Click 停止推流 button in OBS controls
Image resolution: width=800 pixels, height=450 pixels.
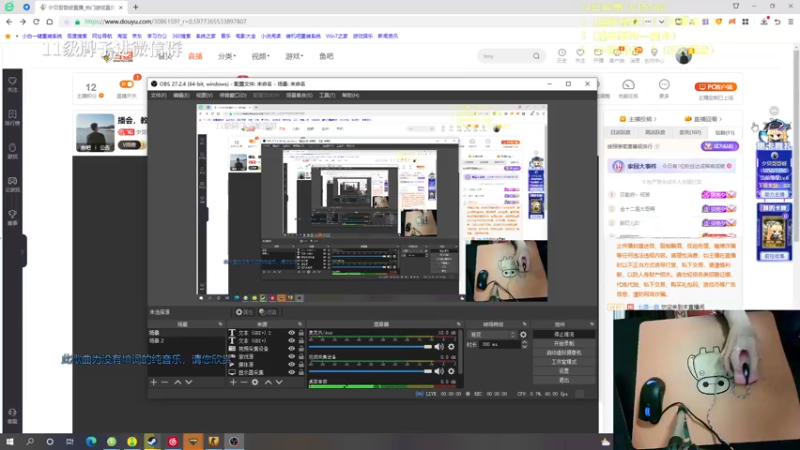point(564,335)
